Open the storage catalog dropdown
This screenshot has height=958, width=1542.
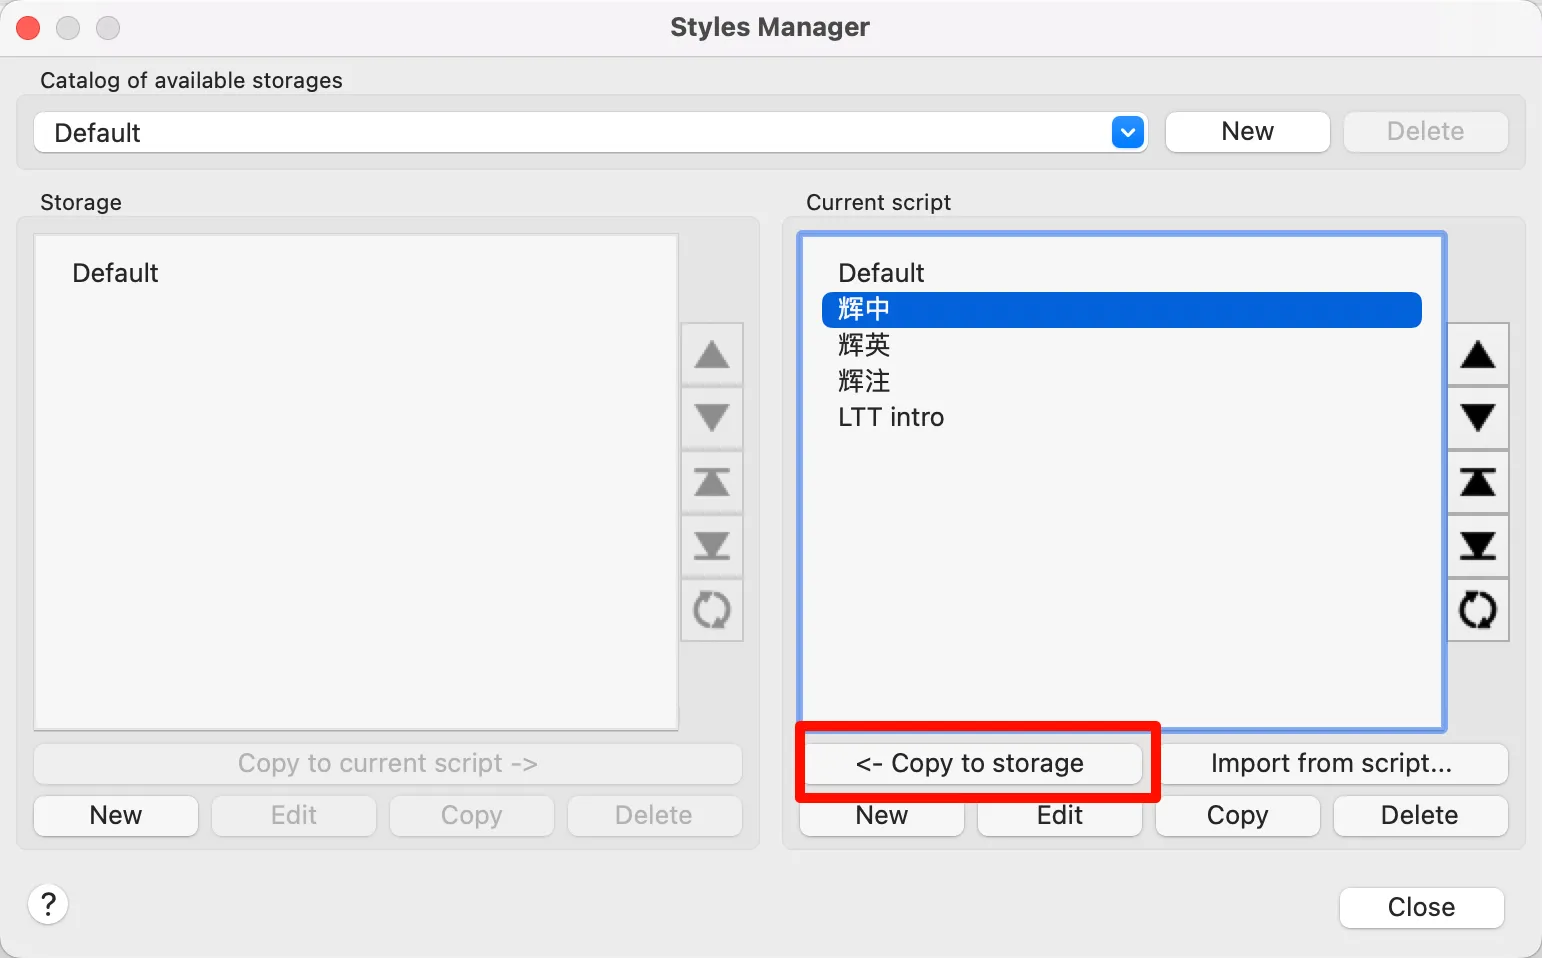click(1127, 132)
